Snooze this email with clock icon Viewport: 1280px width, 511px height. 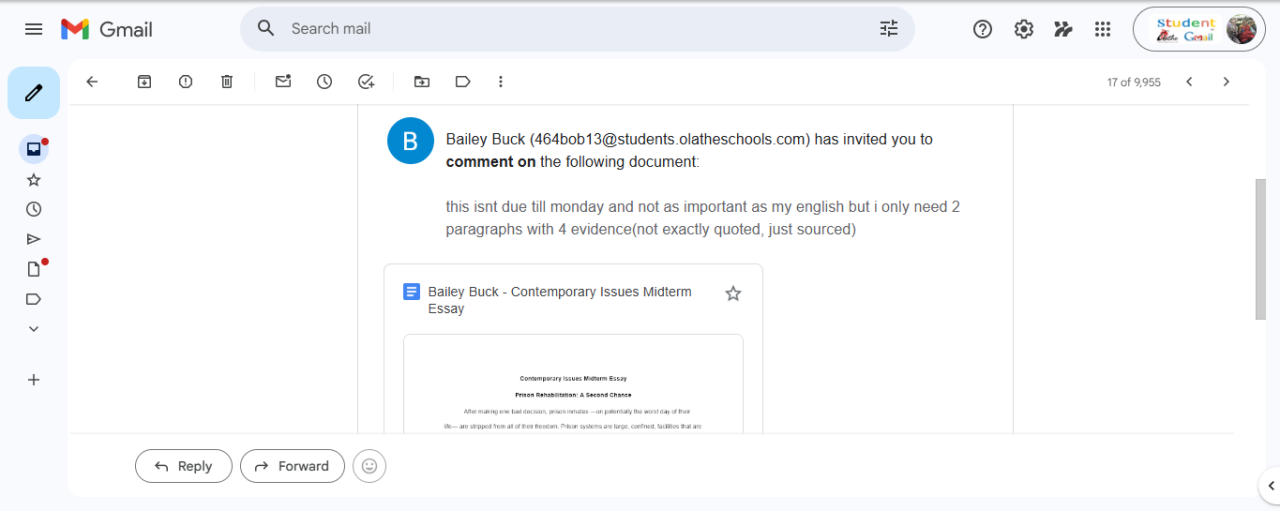324,82
